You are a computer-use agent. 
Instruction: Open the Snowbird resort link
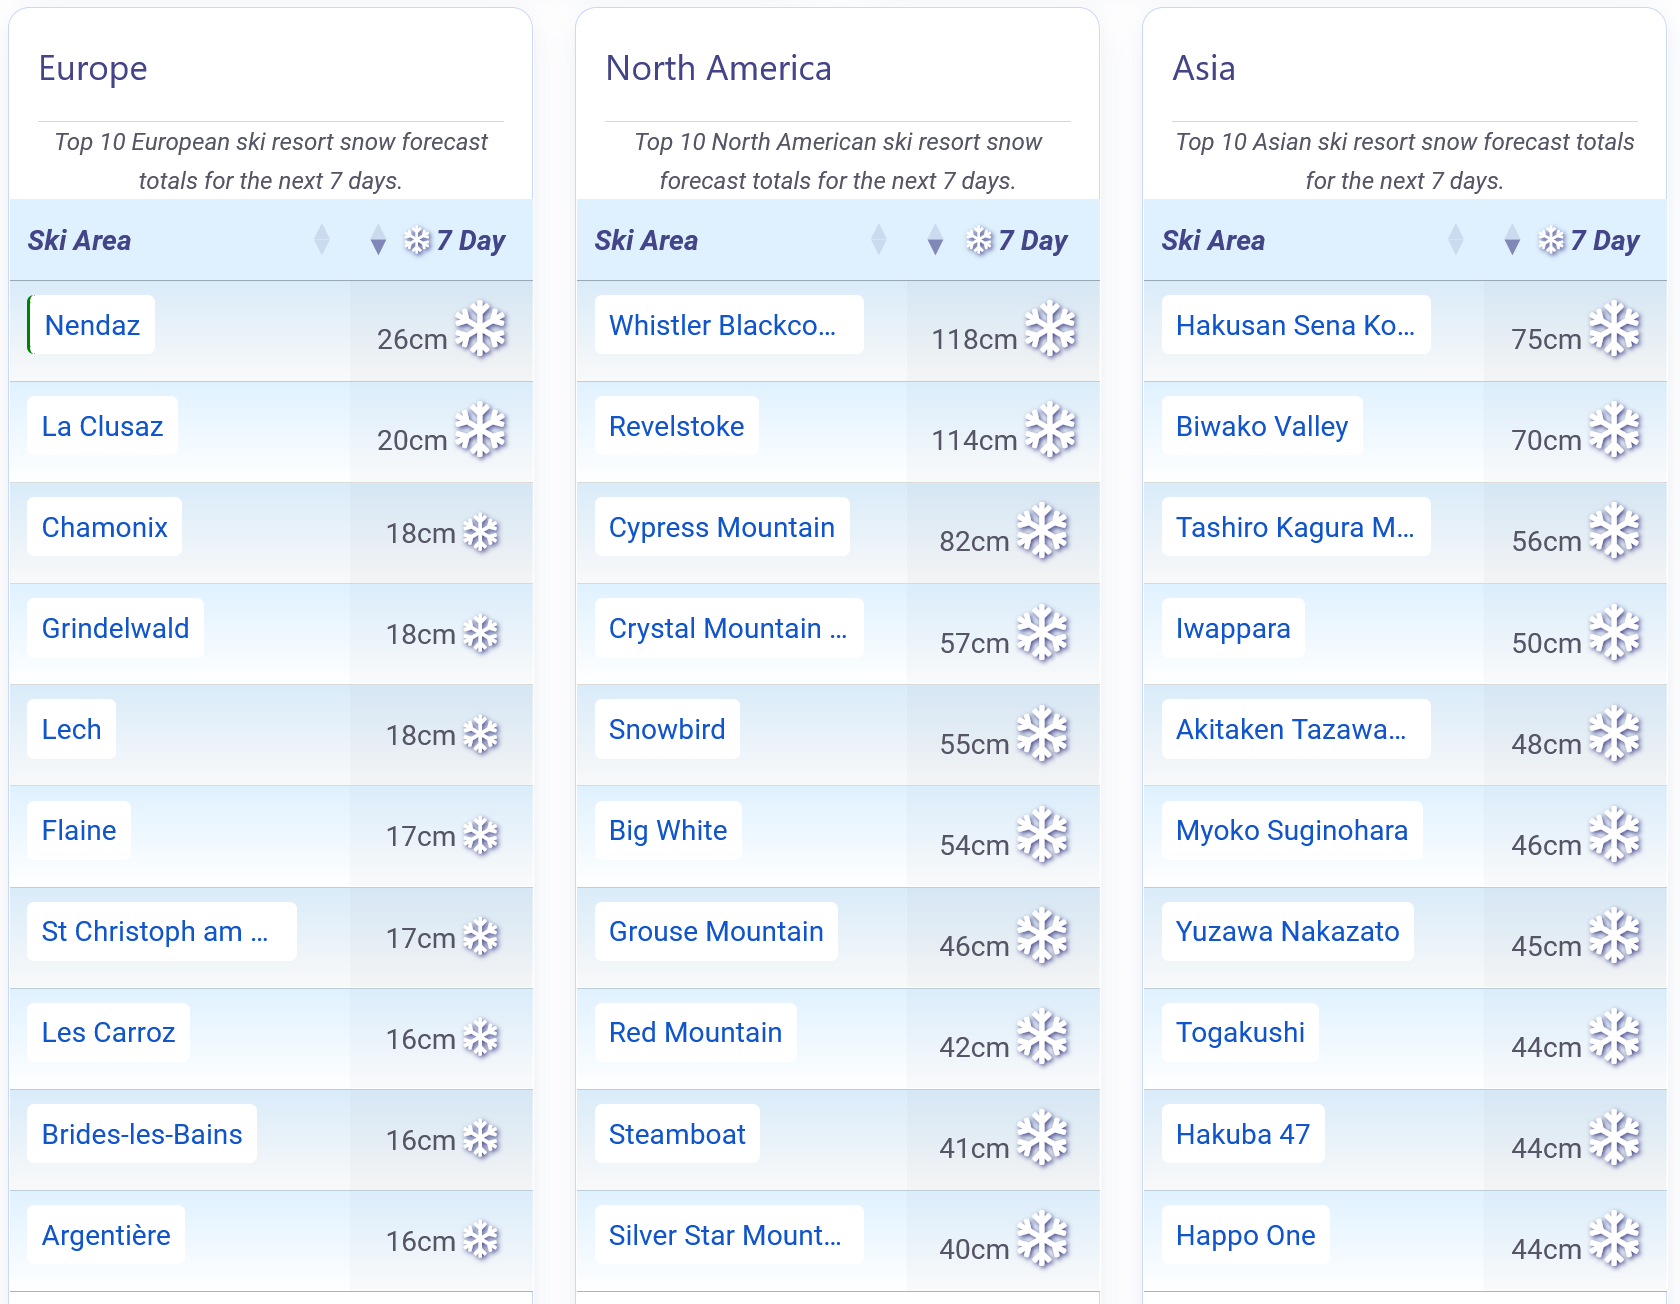(667, 729)
